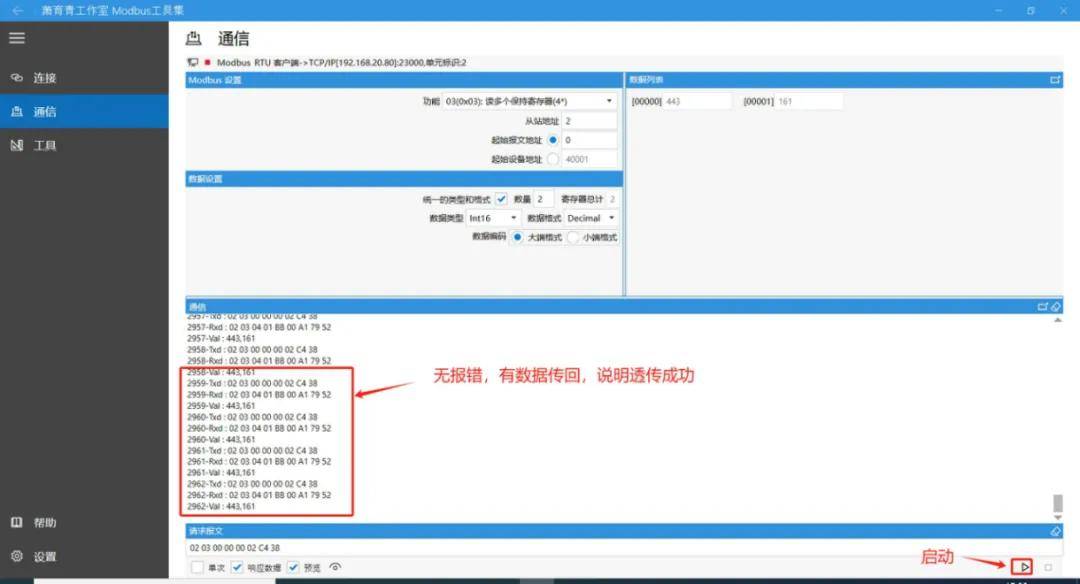The height and width of the screenshot is (584, 1080).
Task: Pop out the 数据列表 data list panel
Action: click(x=1054, y=80)
